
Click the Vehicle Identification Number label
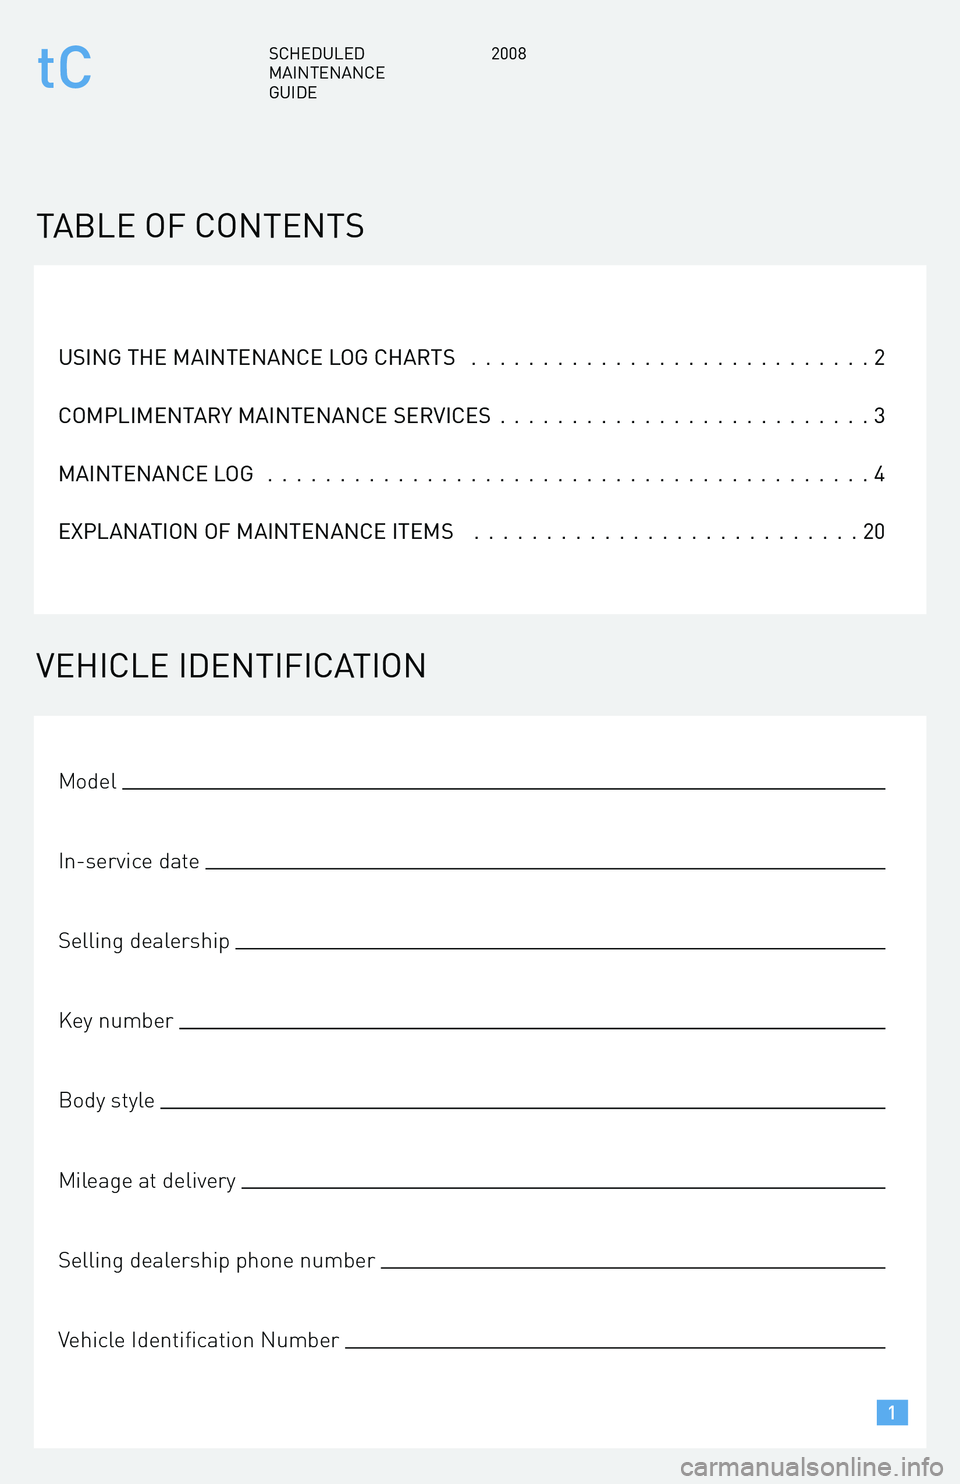199,1340
